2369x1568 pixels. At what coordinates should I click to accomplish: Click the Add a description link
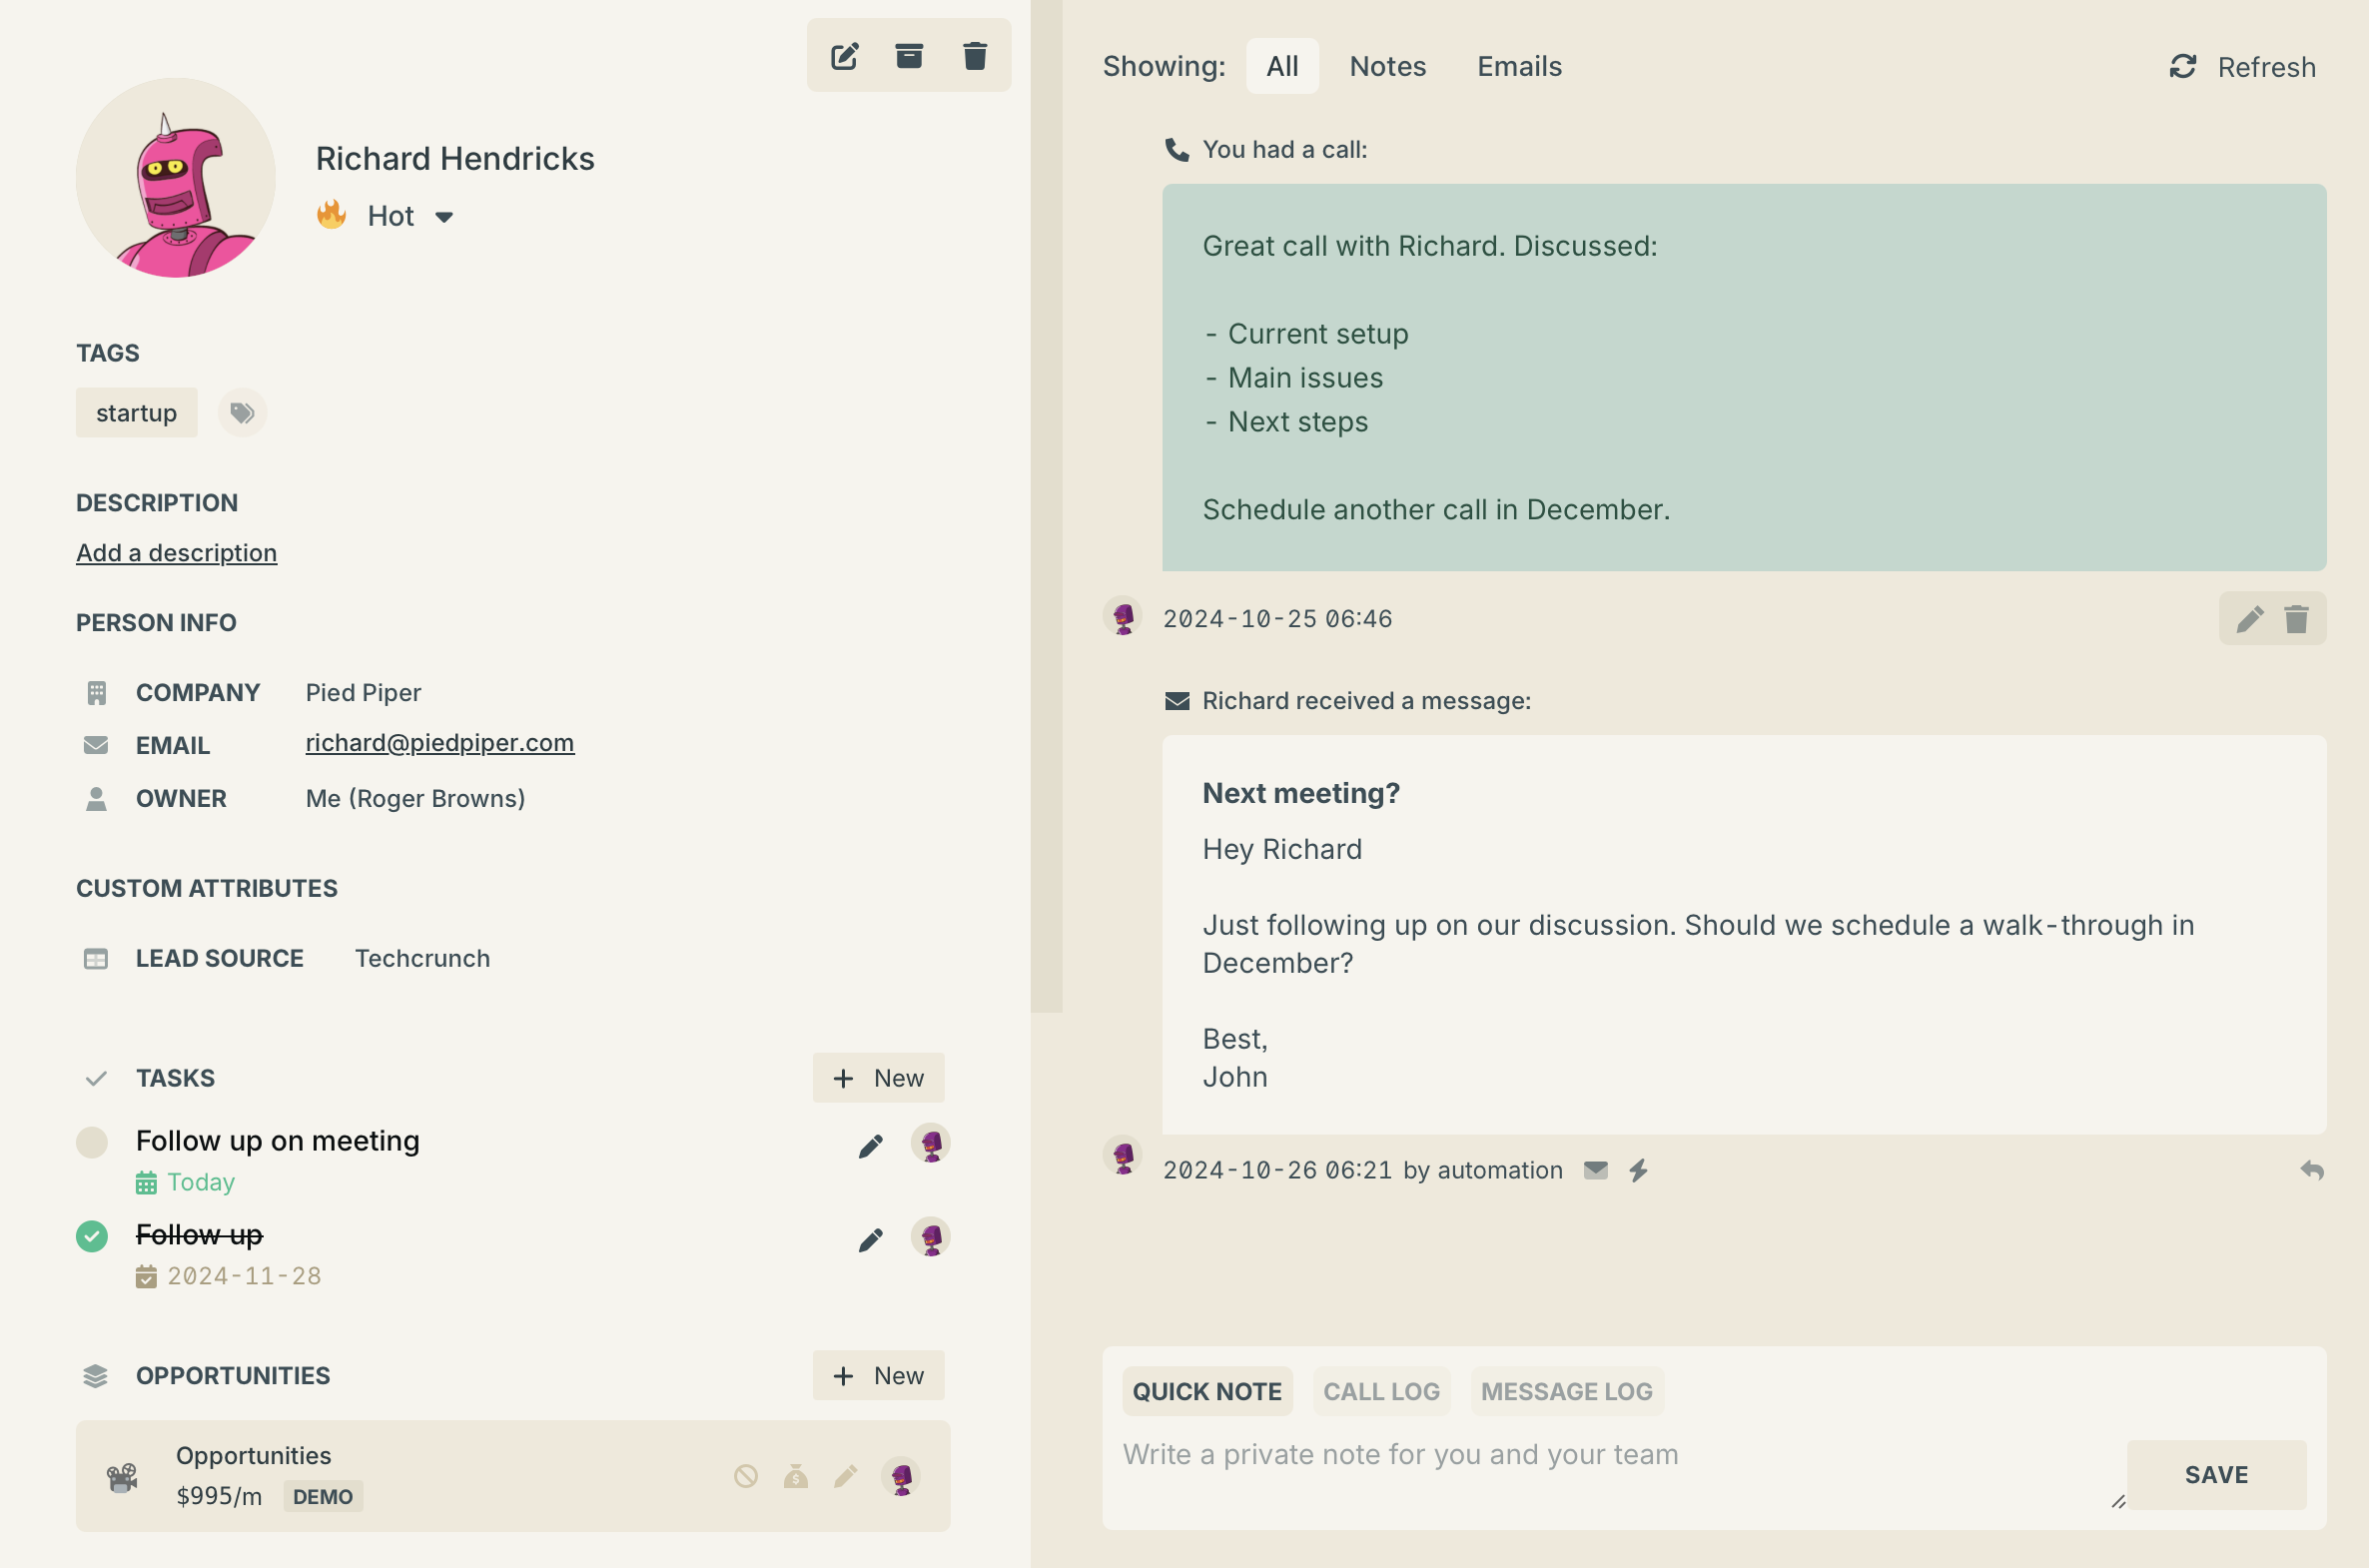point(177,553)
